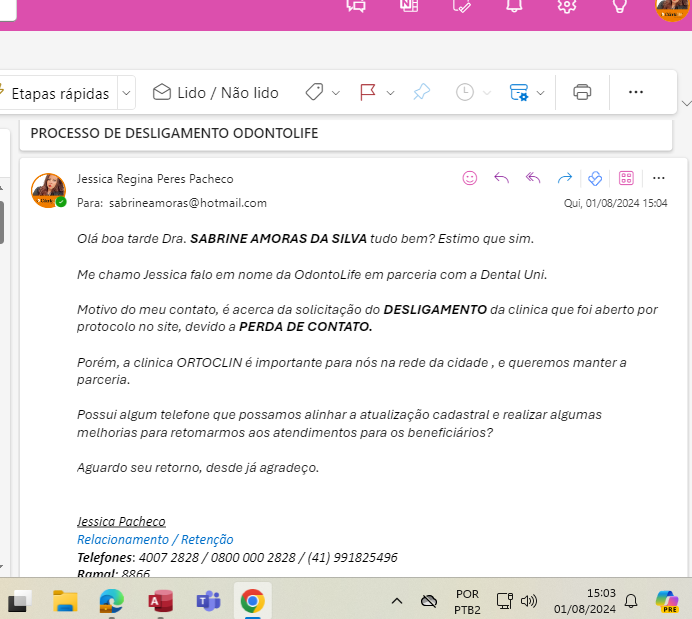
Task: Open more options ellipsis in the toolbar
Action: (636, 92)
